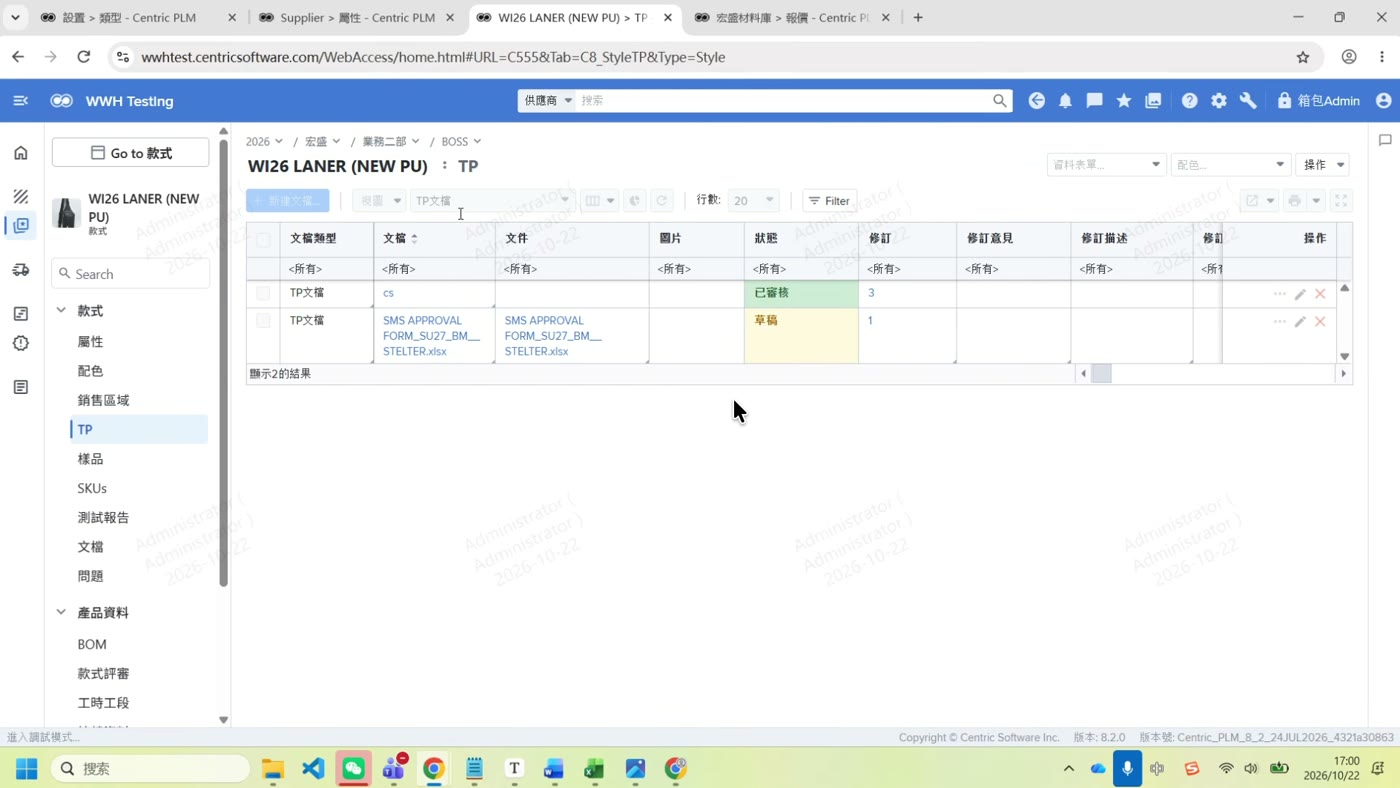Focus the sidebar Search field
Viewport: 1400px width, 788px height.
tap(131, 274)
